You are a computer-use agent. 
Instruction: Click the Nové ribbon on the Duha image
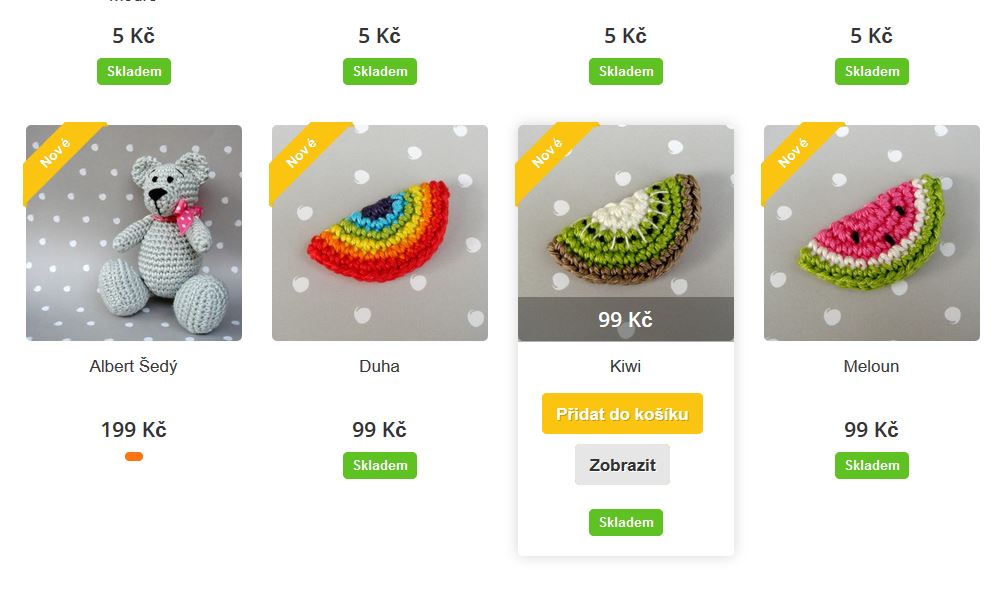click(x=301, y=153)
